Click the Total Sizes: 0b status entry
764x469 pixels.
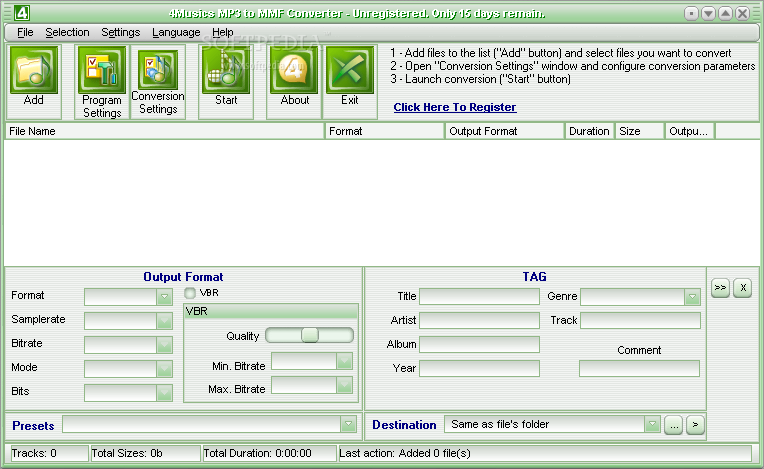(x=145, y=453)
